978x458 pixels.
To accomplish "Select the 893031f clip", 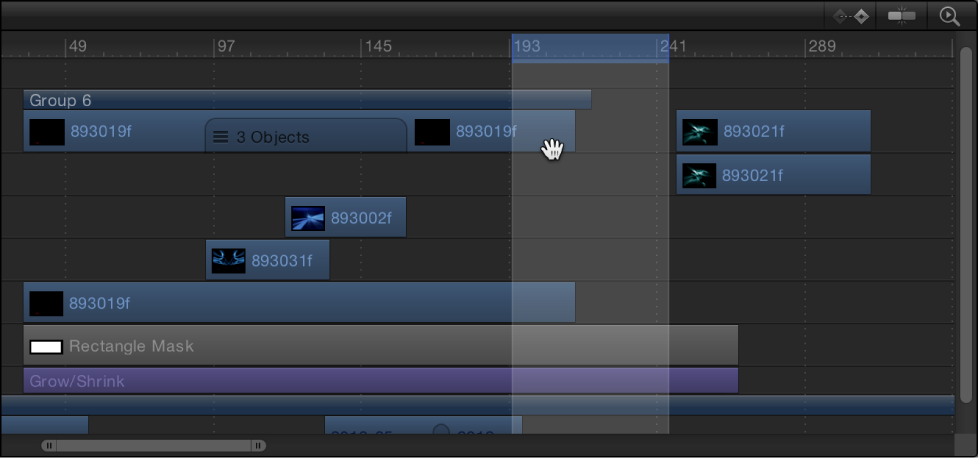I will tap(268, 260).
